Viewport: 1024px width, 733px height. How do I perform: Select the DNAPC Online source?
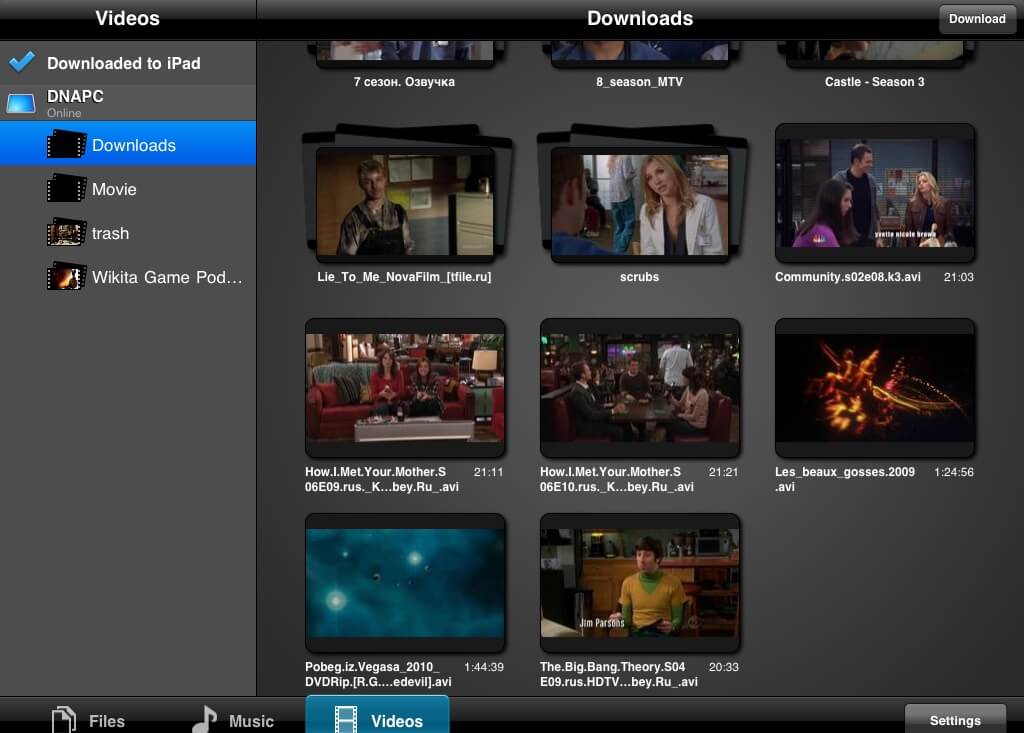click(x=128, y=103)
